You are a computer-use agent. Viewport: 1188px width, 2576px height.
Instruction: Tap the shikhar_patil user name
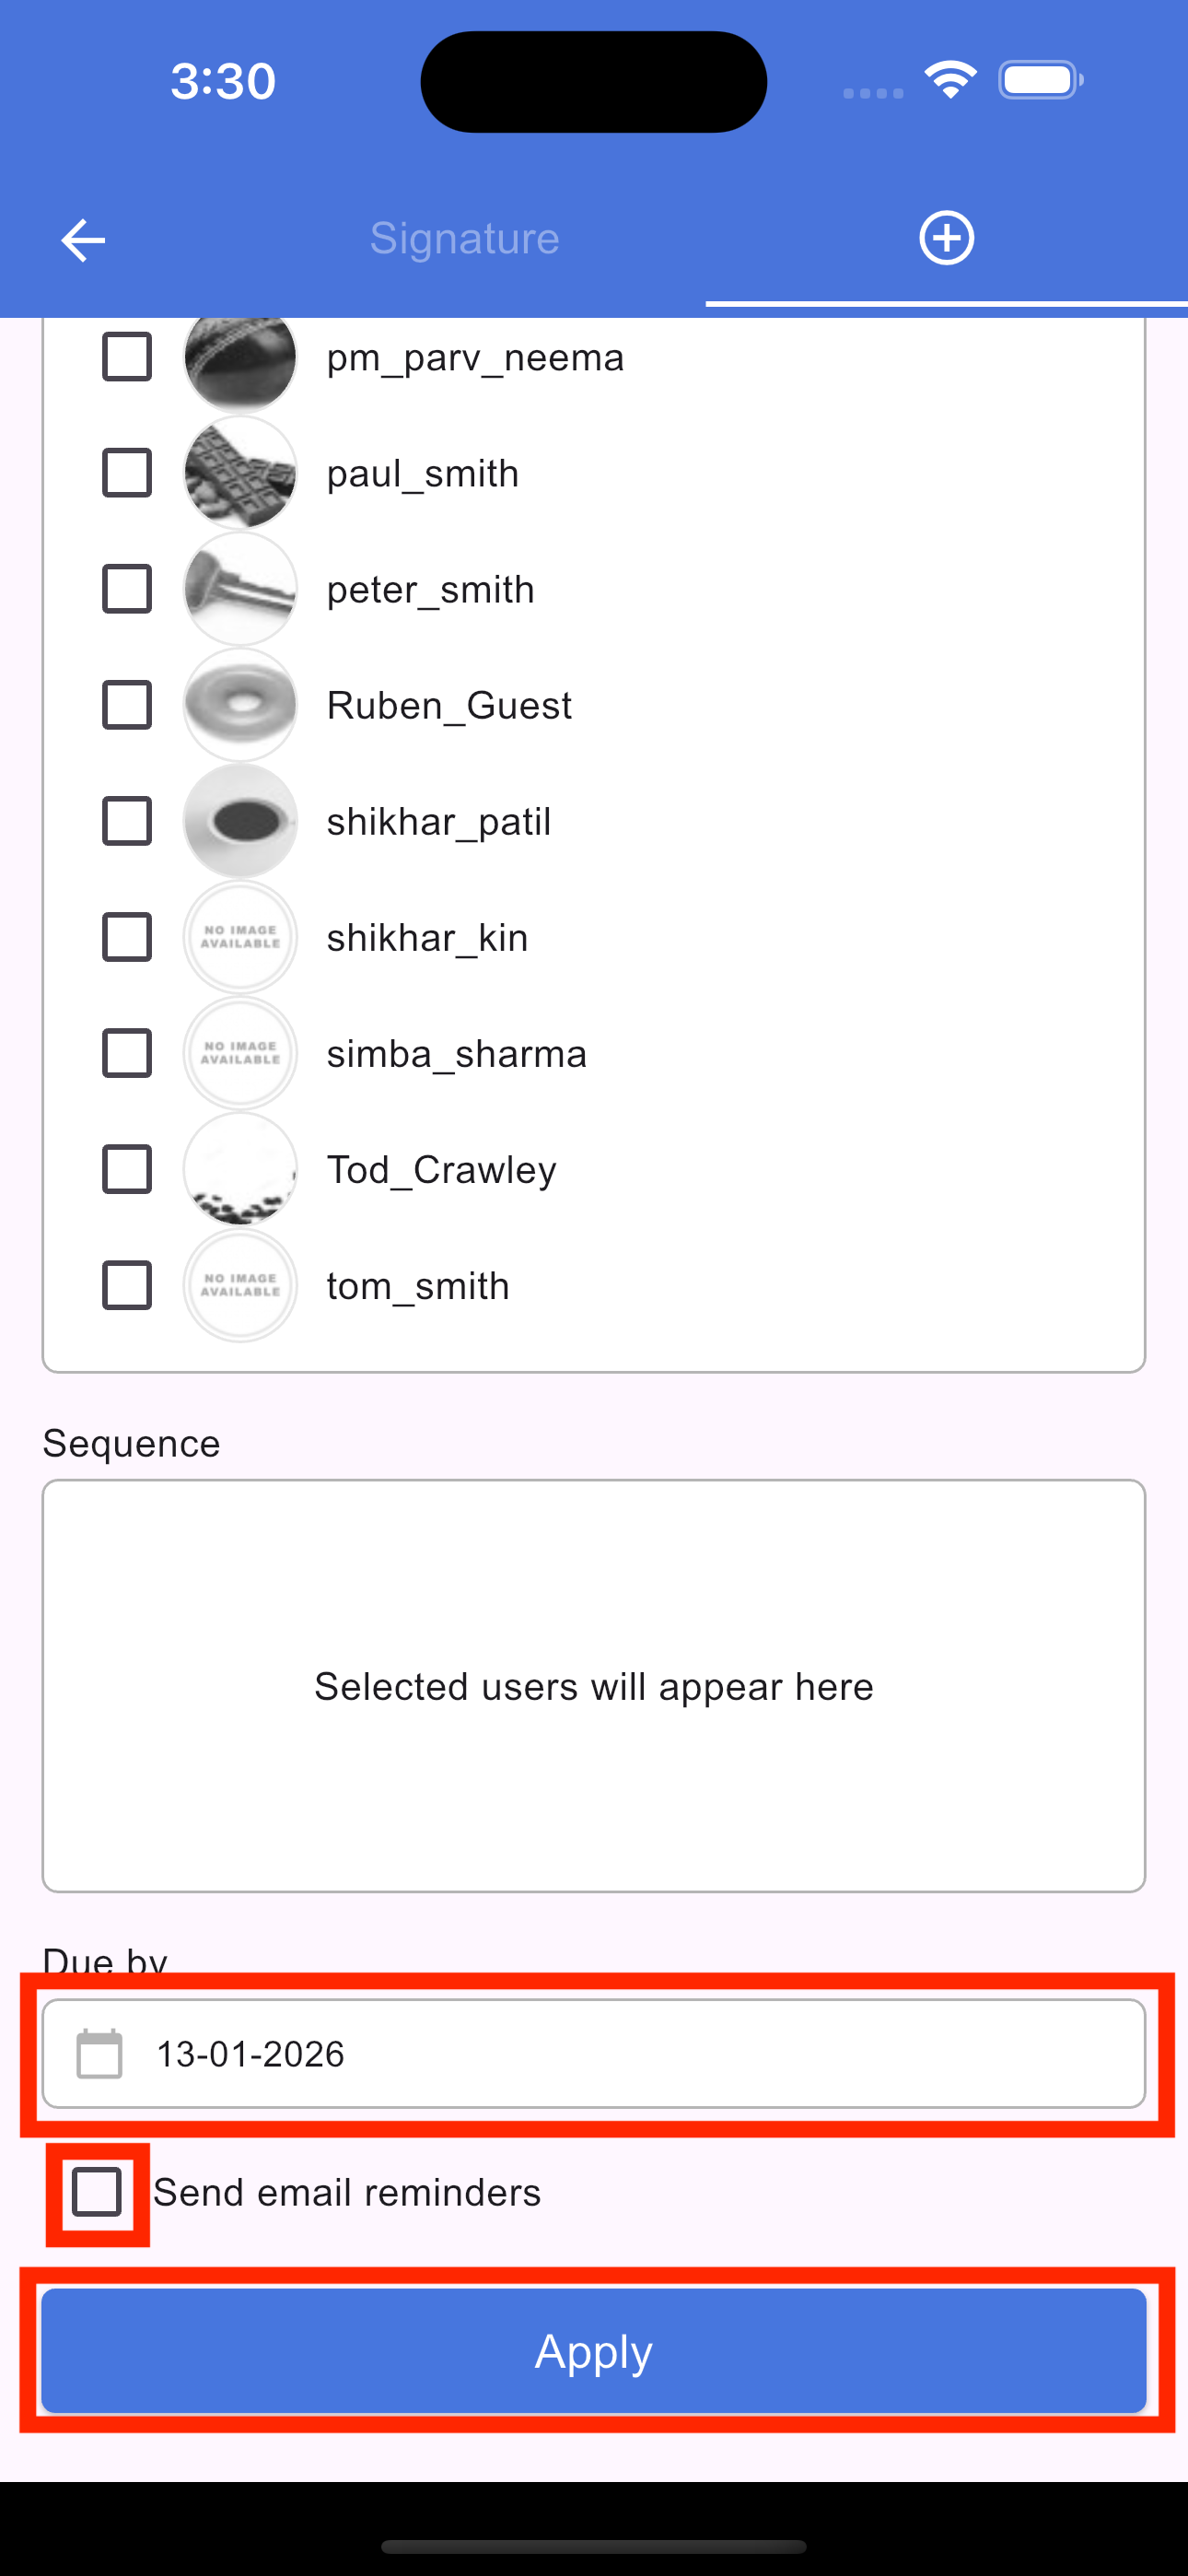pos(438,821)
